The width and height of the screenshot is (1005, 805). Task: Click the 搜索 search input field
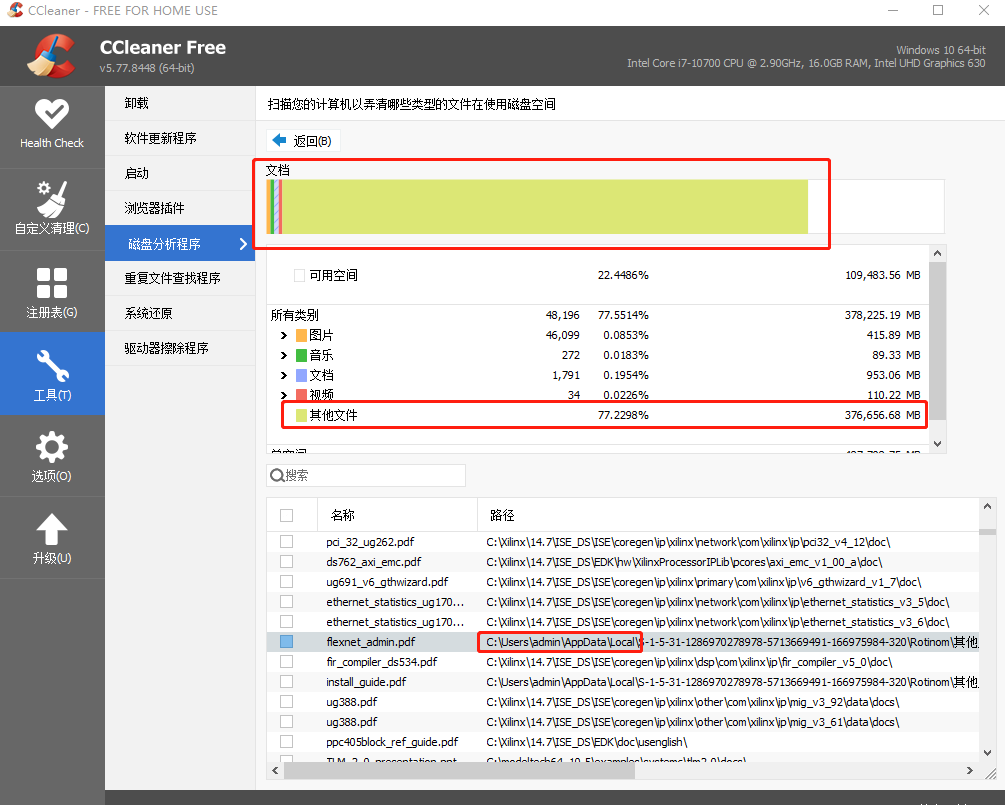point(366,476)
